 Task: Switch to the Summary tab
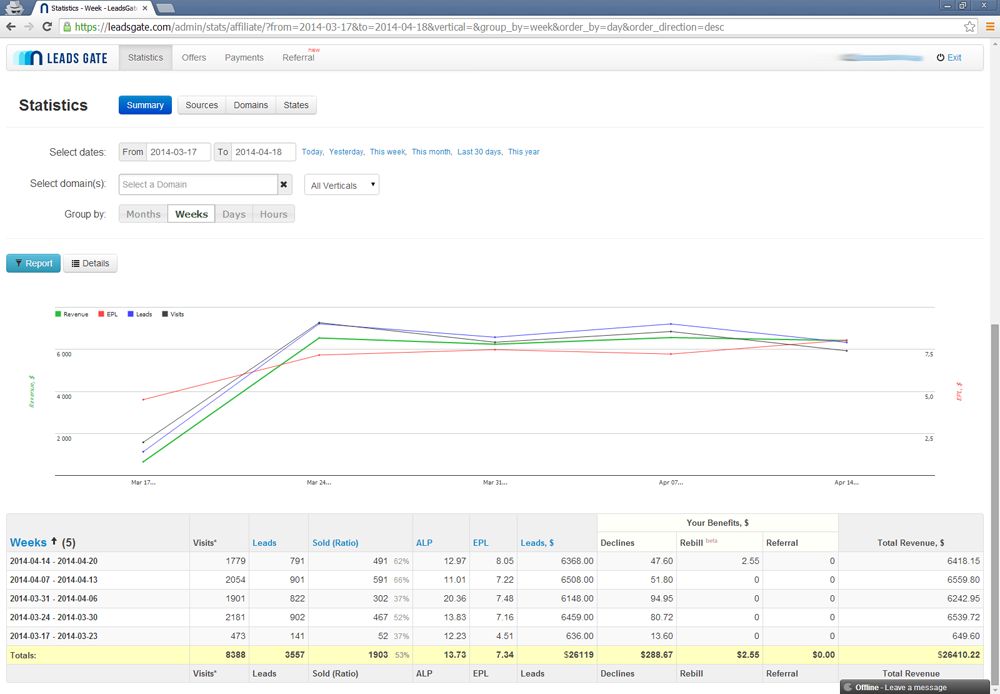pyautogui.click(x=145, y=105)
